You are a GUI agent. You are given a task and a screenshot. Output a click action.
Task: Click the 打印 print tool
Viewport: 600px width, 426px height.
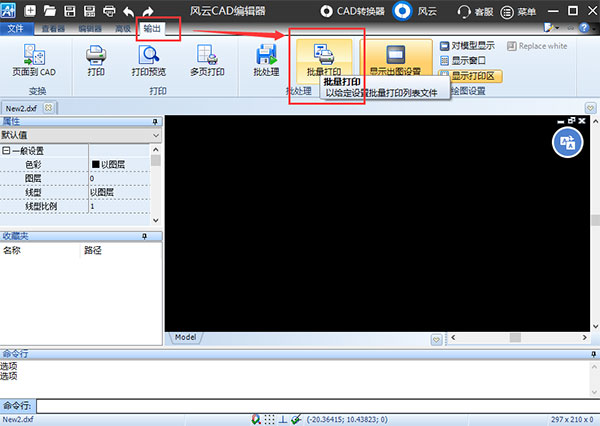[x=96, y=60]
